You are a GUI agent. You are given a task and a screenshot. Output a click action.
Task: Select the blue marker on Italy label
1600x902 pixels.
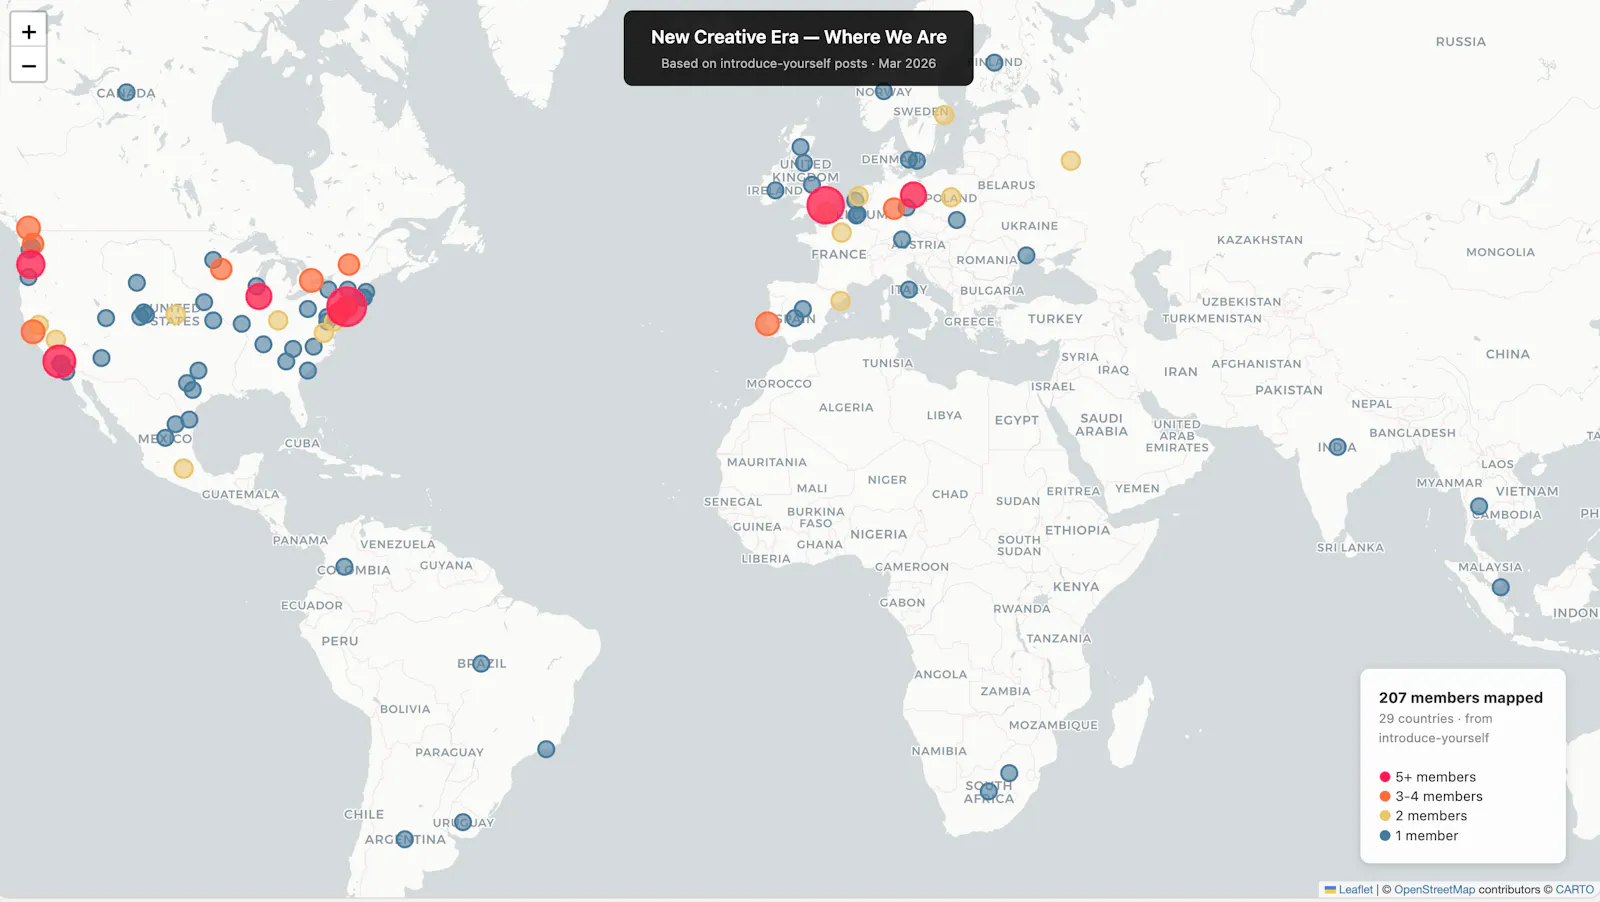point(908,289)
